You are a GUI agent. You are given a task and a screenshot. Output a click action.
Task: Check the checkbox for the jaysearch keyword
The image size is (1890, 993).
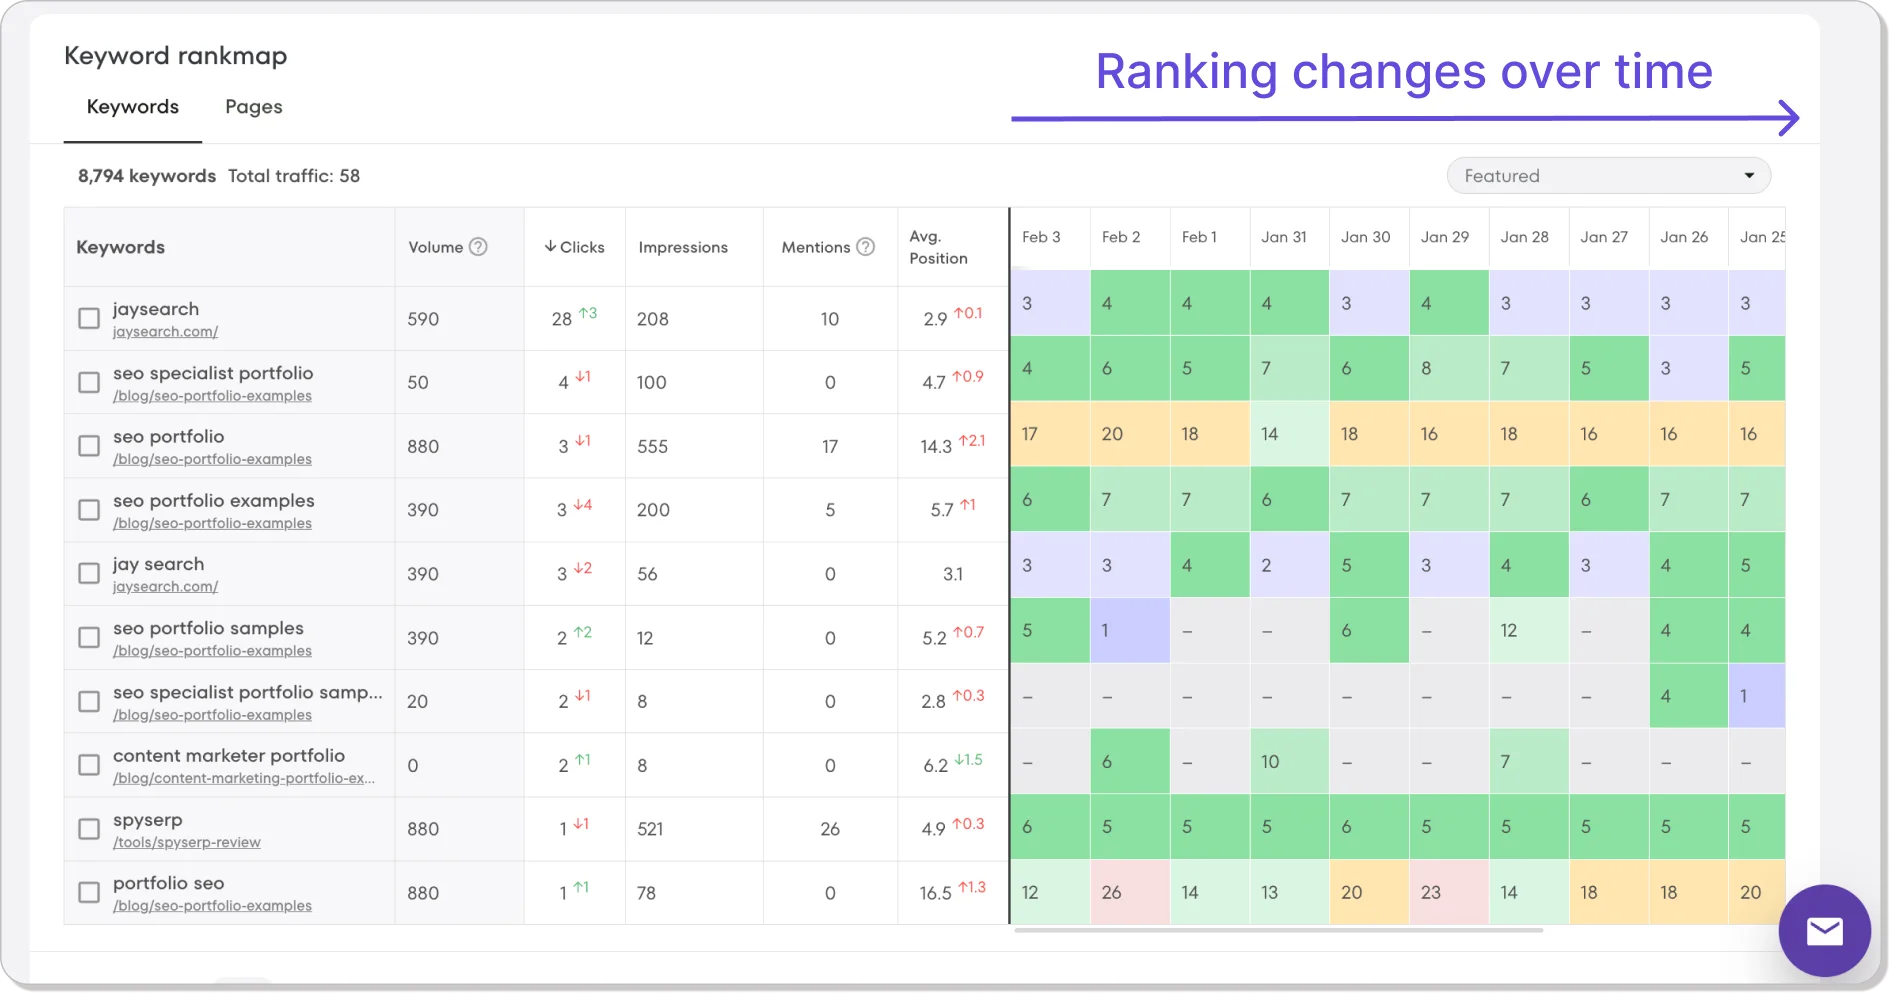pyautogui.click(x=88, y=318)
